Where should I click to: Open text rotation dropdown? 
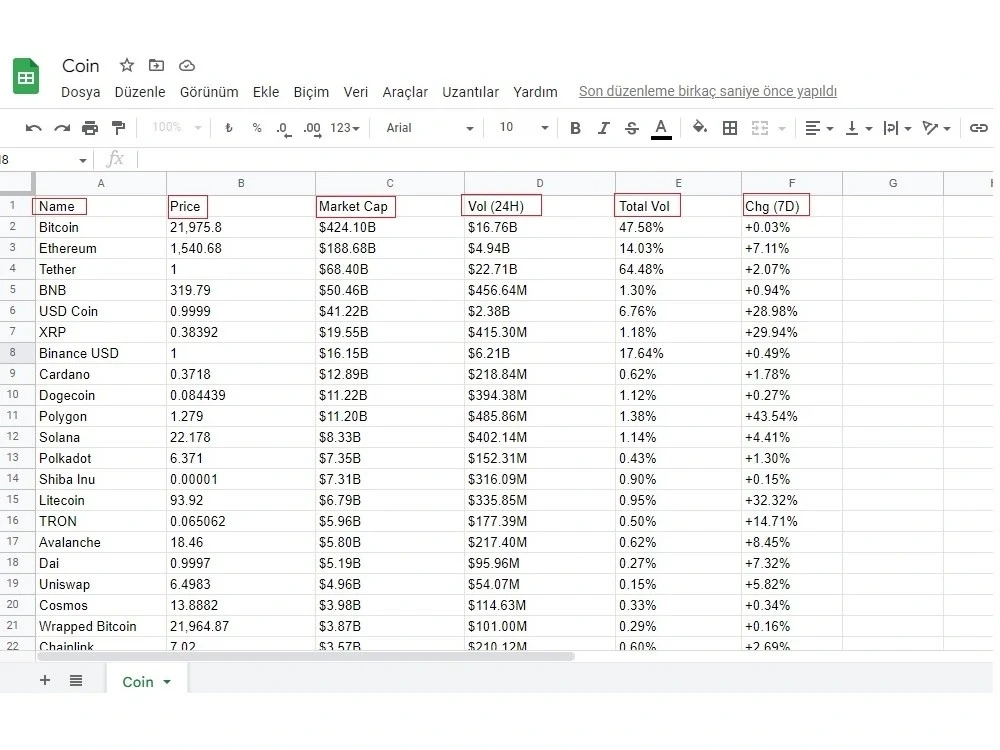tap(937, 128)
